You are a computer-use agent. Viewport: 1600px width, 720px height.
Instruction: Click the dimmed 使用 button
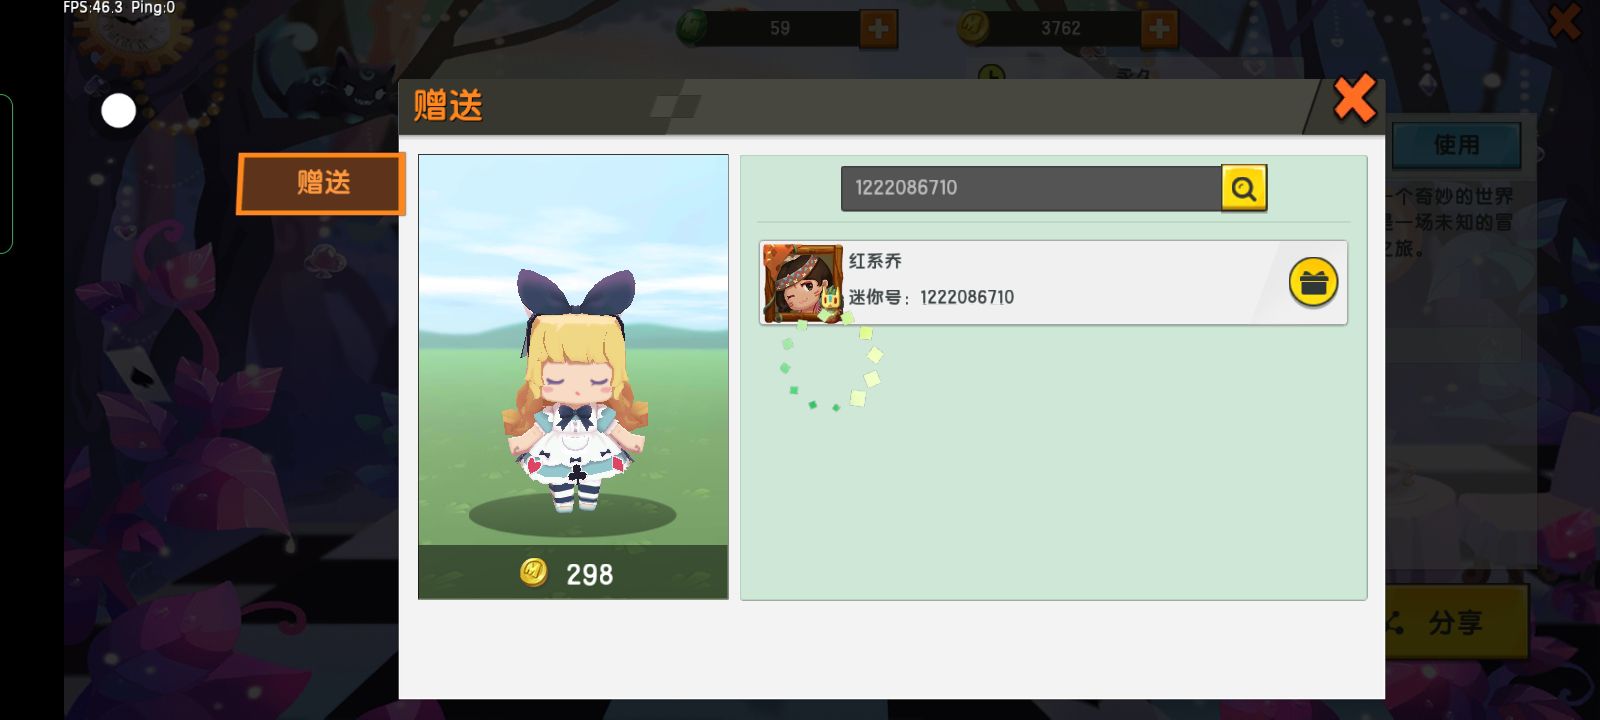[1456, 145]
